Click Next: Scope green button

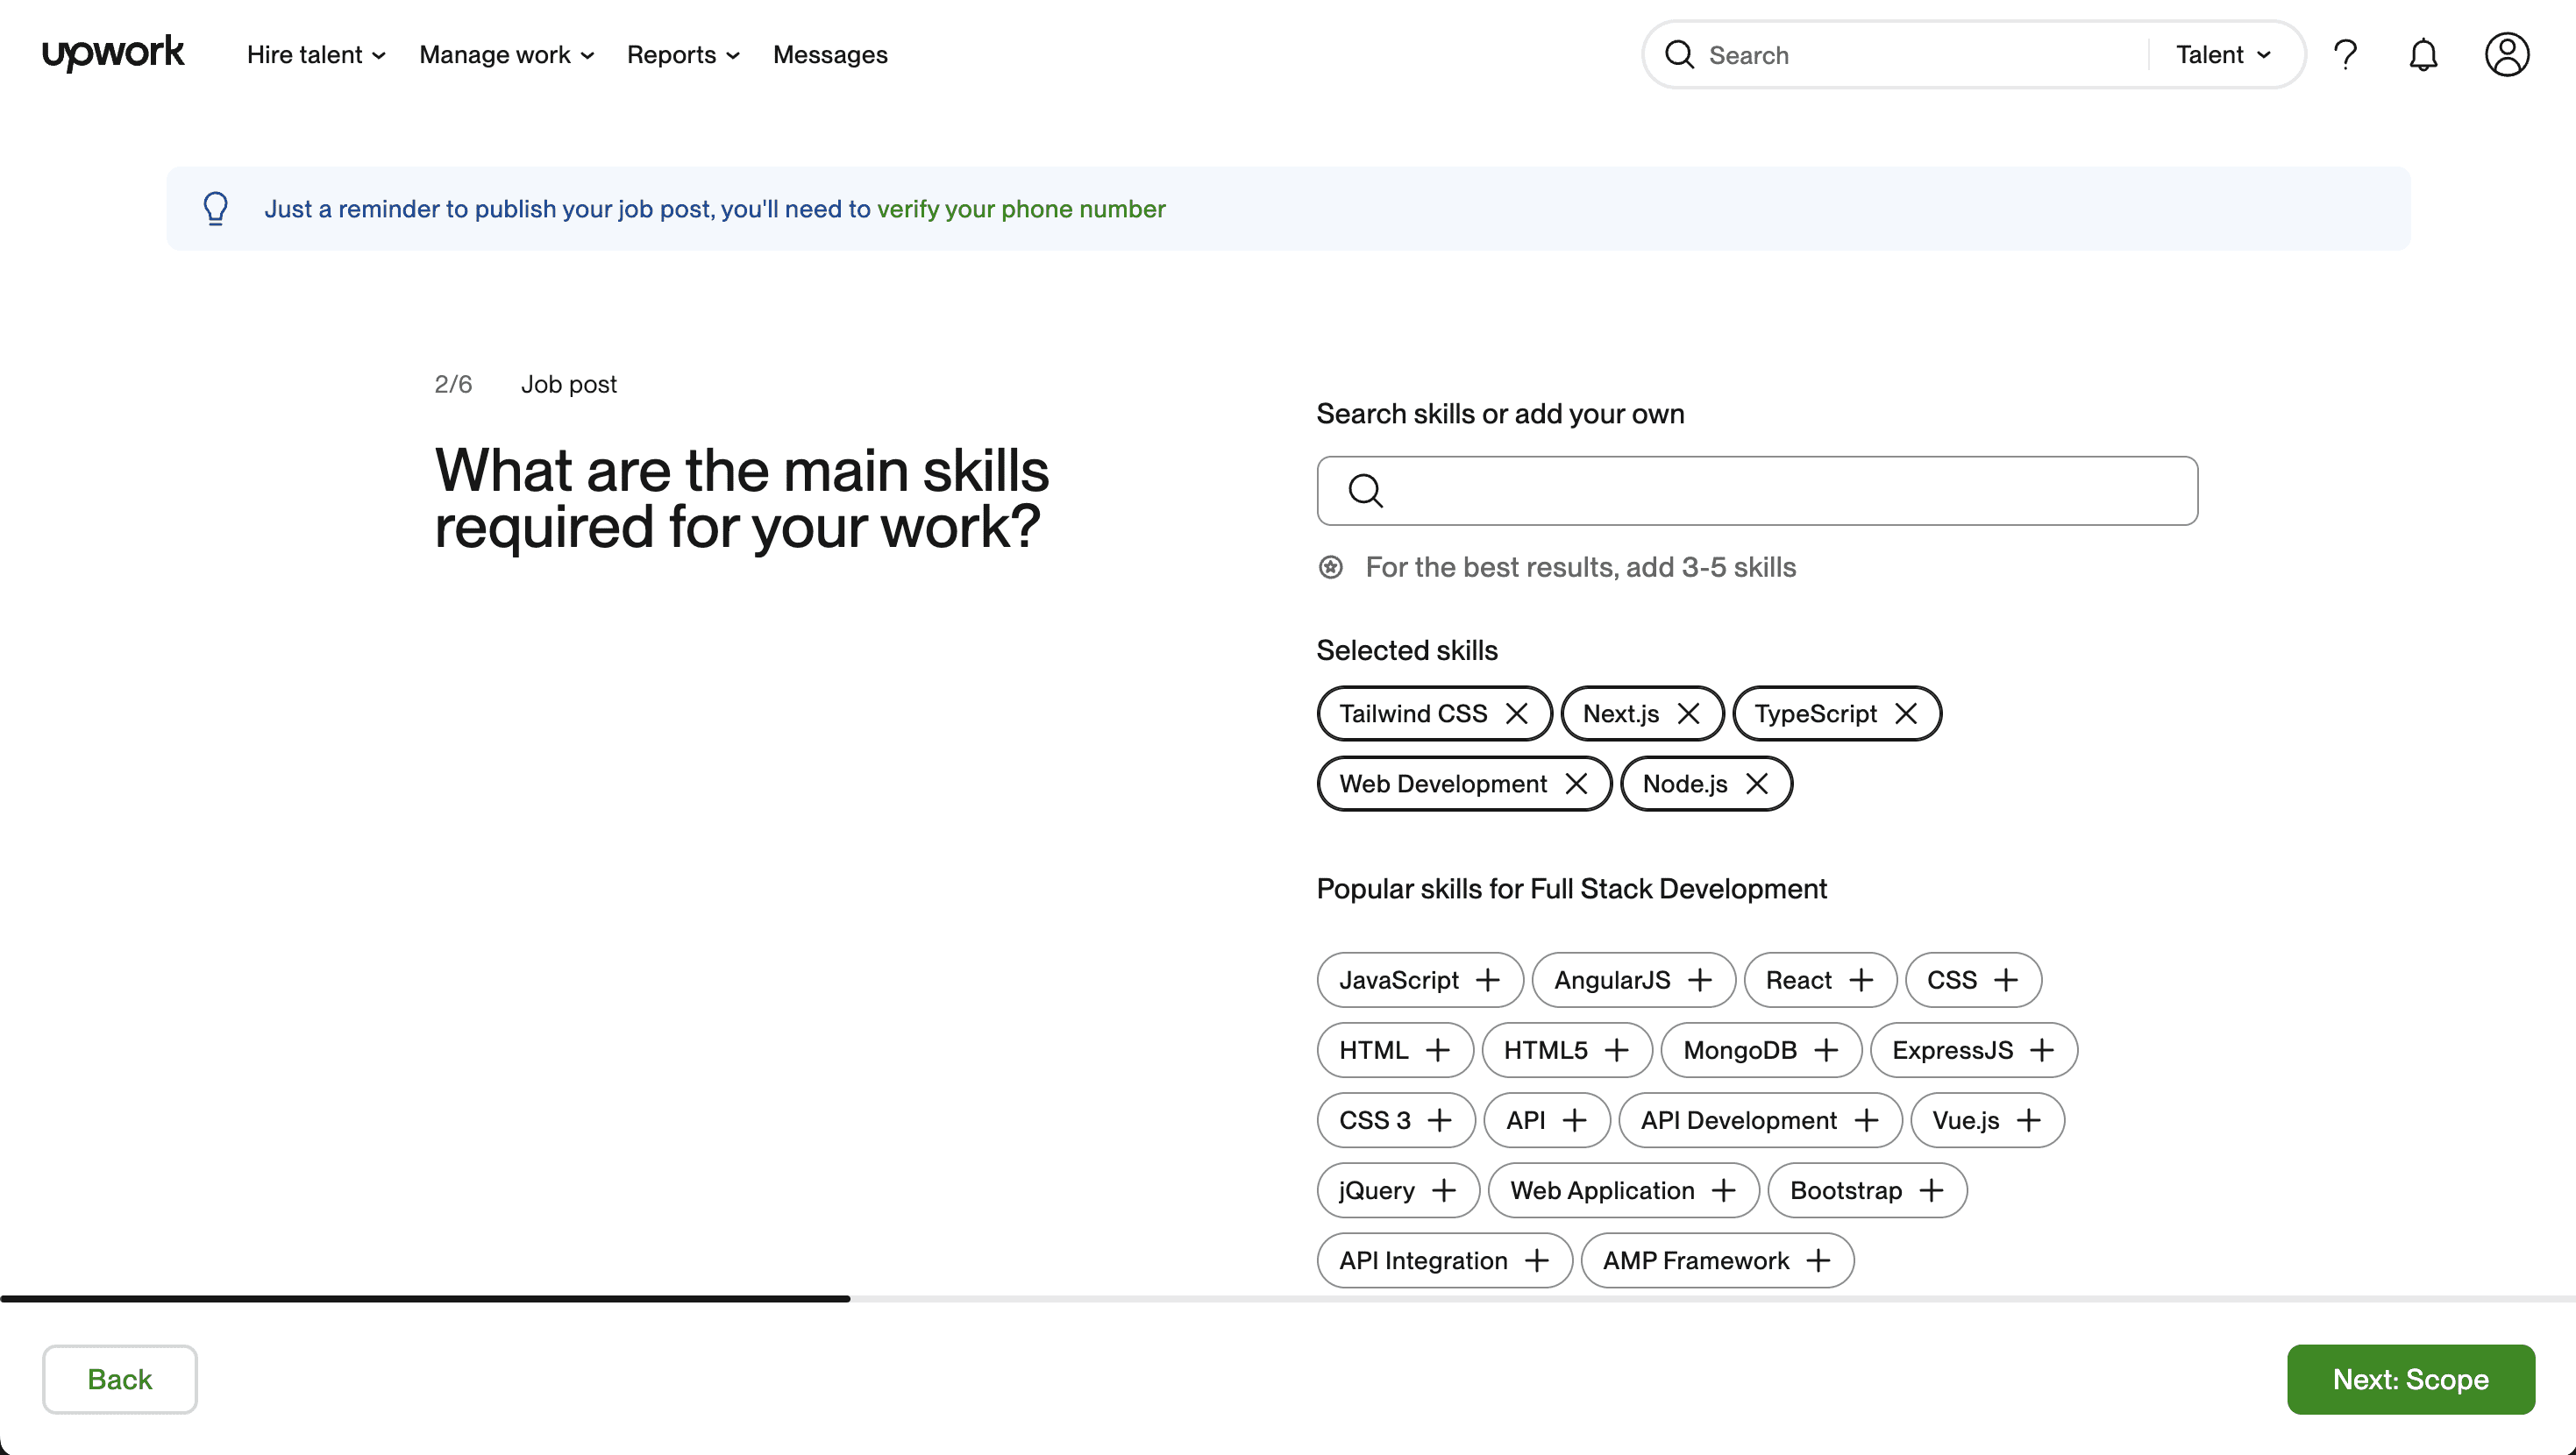pos(2411,1379)
